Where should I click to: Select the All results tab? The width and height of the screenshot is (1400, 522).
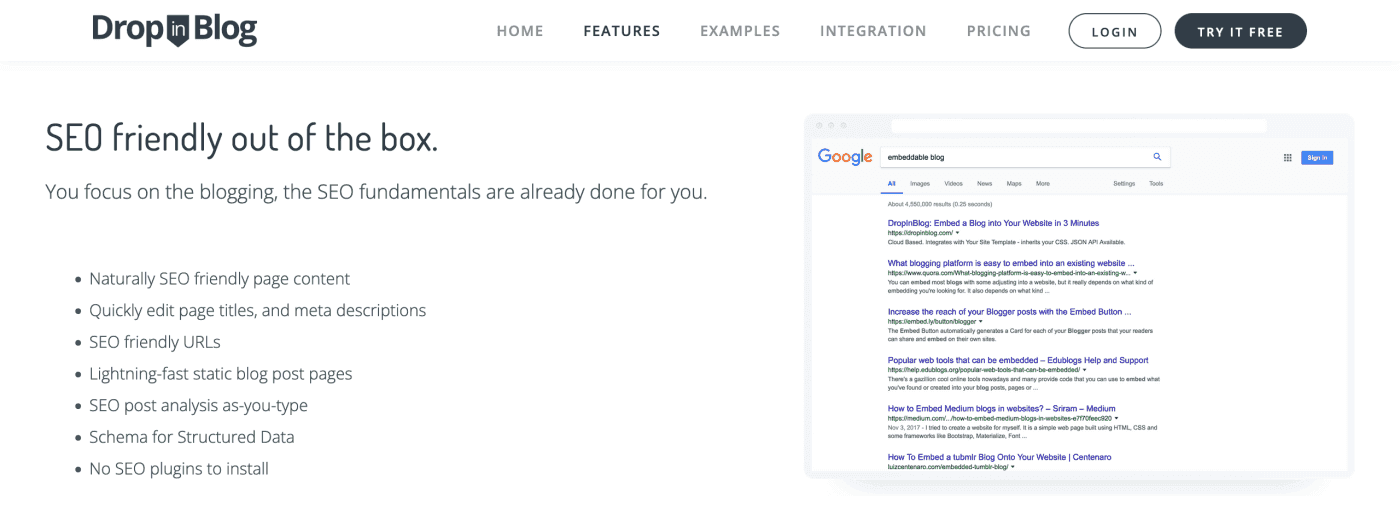(x=891, y=184)
